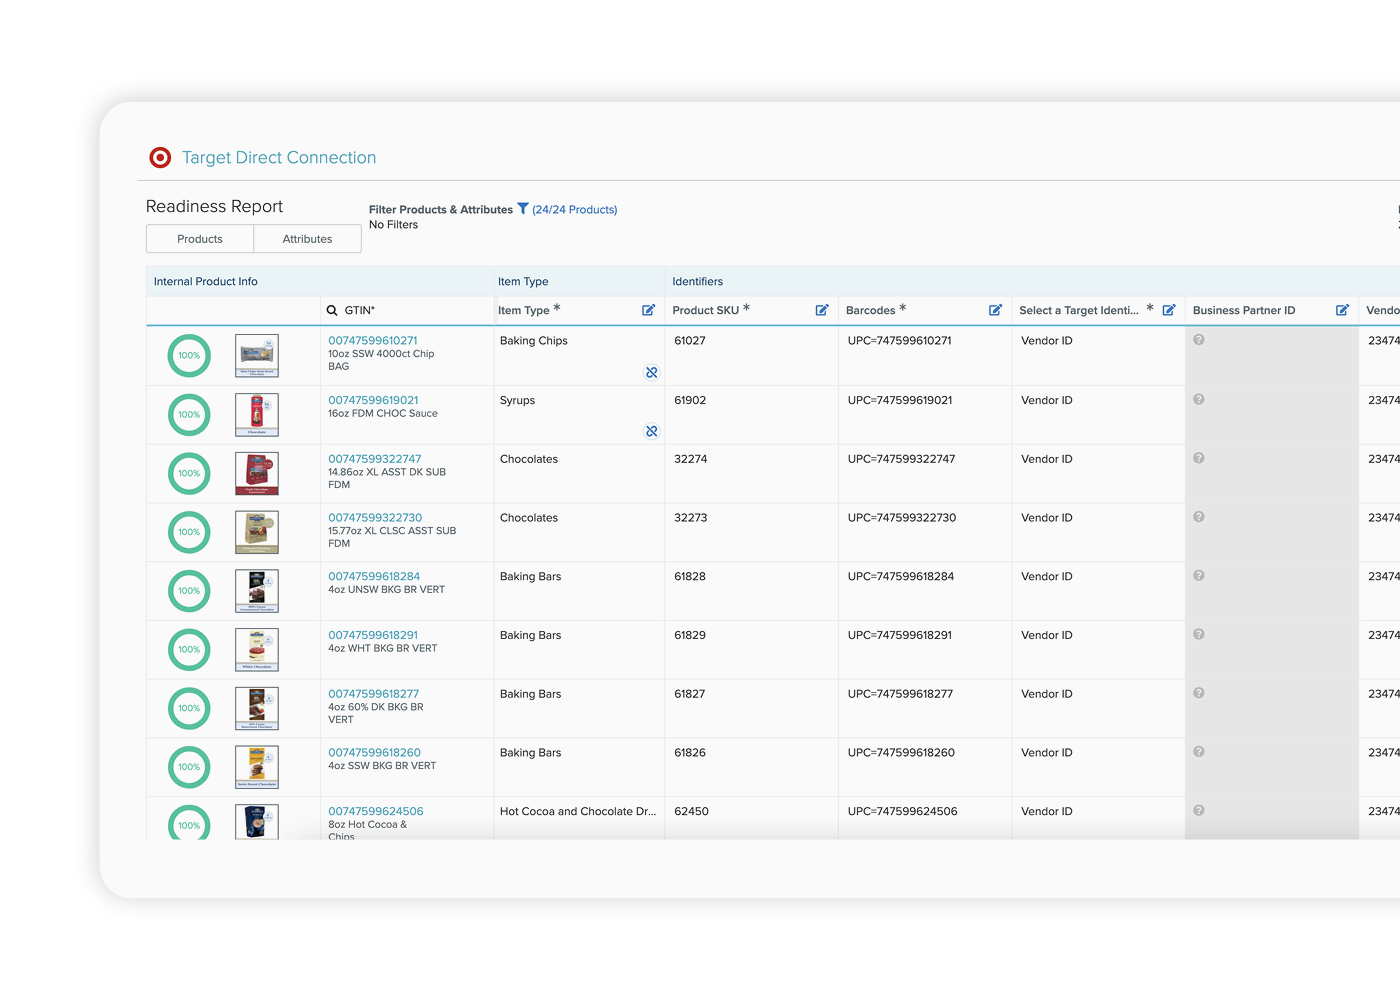Screen dimensions: 1400x1000
Task: Open product 00747599619021
Action: 374,400
